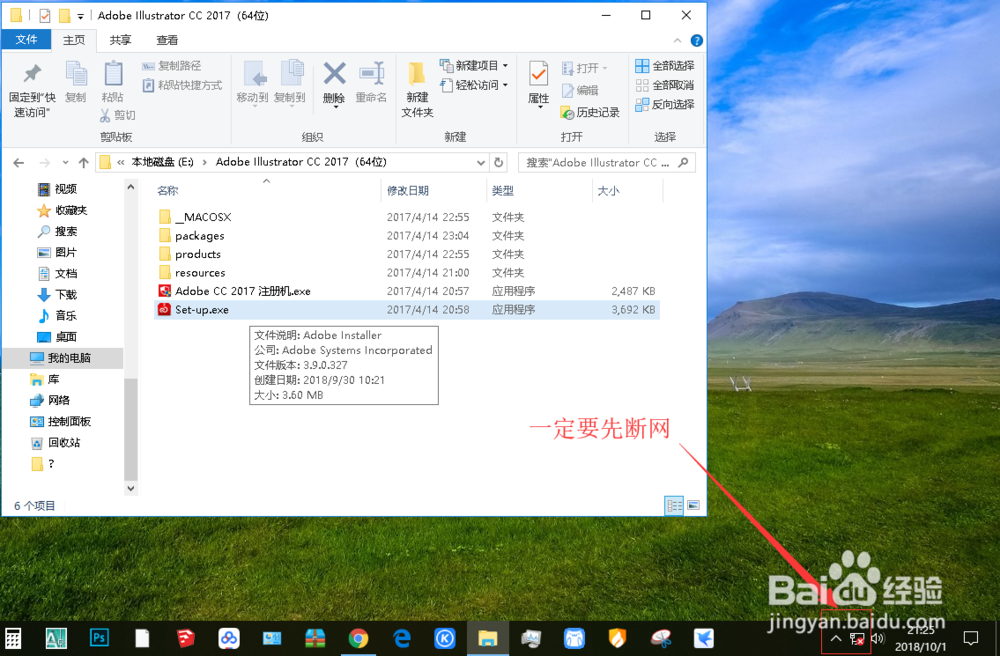Screen dimensions: 1000x656
Task: Open the File (文件) tab
Action: [26, 40]
